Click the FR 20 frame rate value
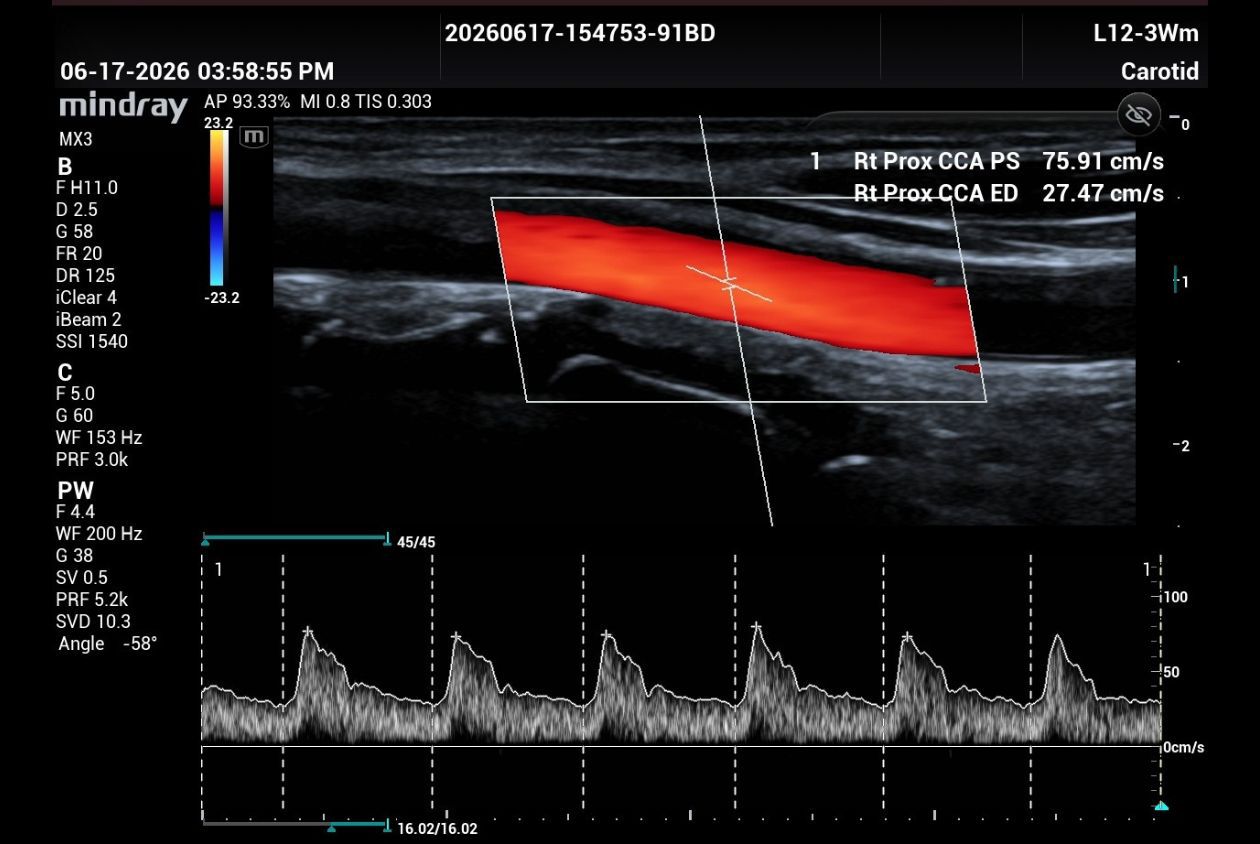 coord(79,254)
